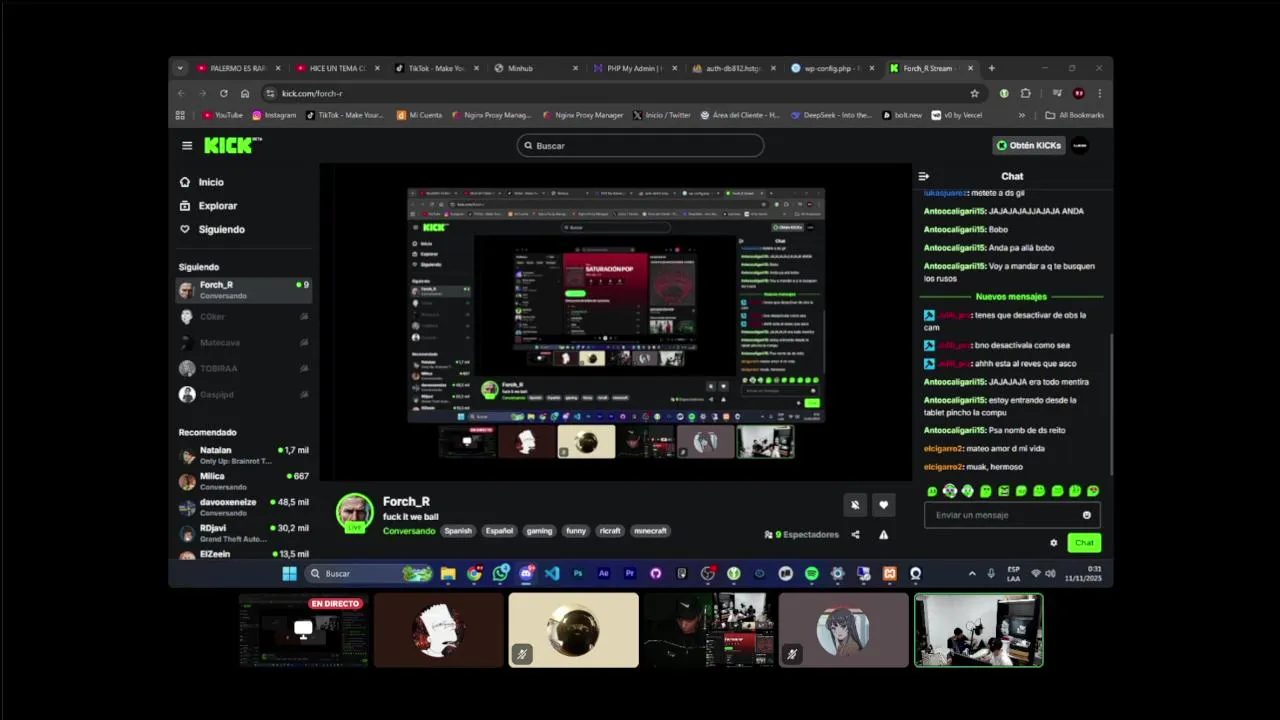Share the stream via share icon
This screenshot has width=1280, height=720.
pyautogui.click(x=855, y=535)
